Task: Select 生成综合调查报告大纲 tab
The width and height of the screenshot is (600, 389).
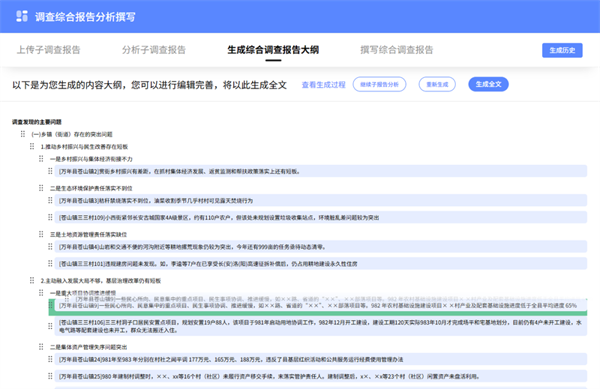Action: click(x=273, y=50)
